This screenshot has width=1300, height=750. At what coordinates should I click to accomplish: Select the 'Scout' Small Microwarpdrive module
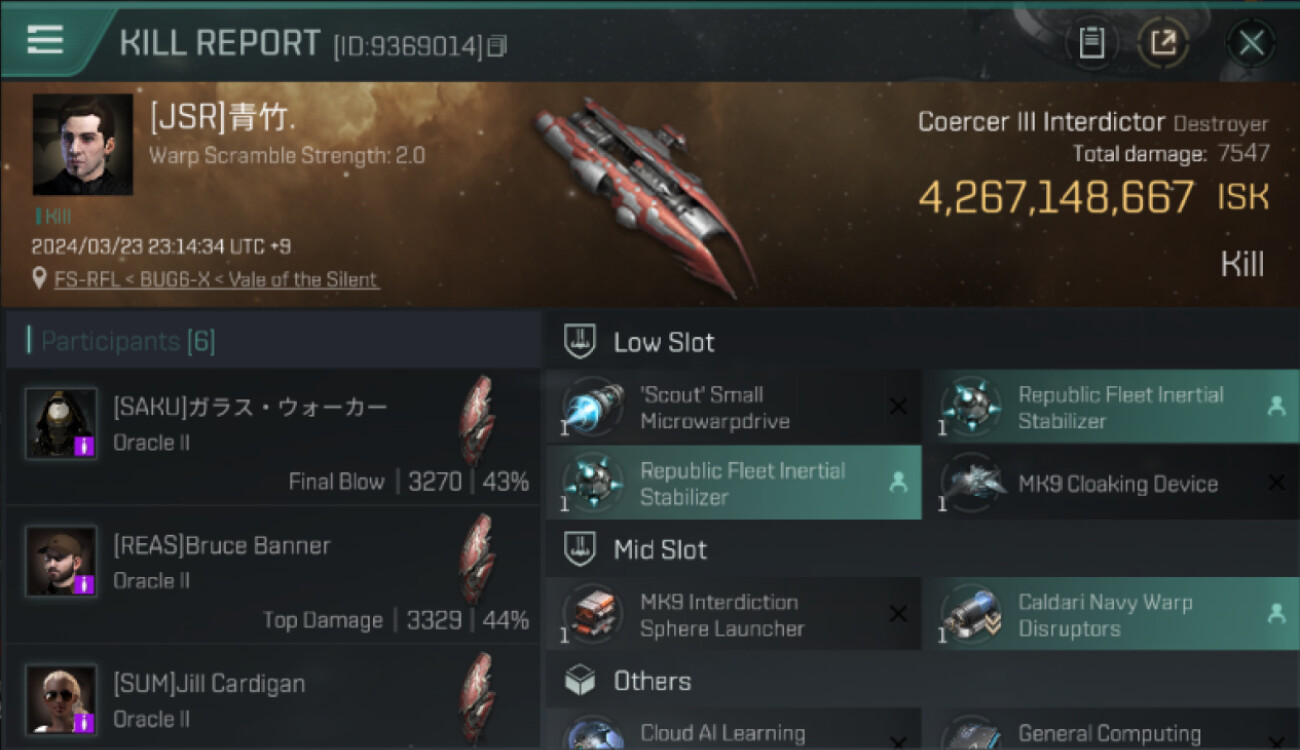(714, 408)
